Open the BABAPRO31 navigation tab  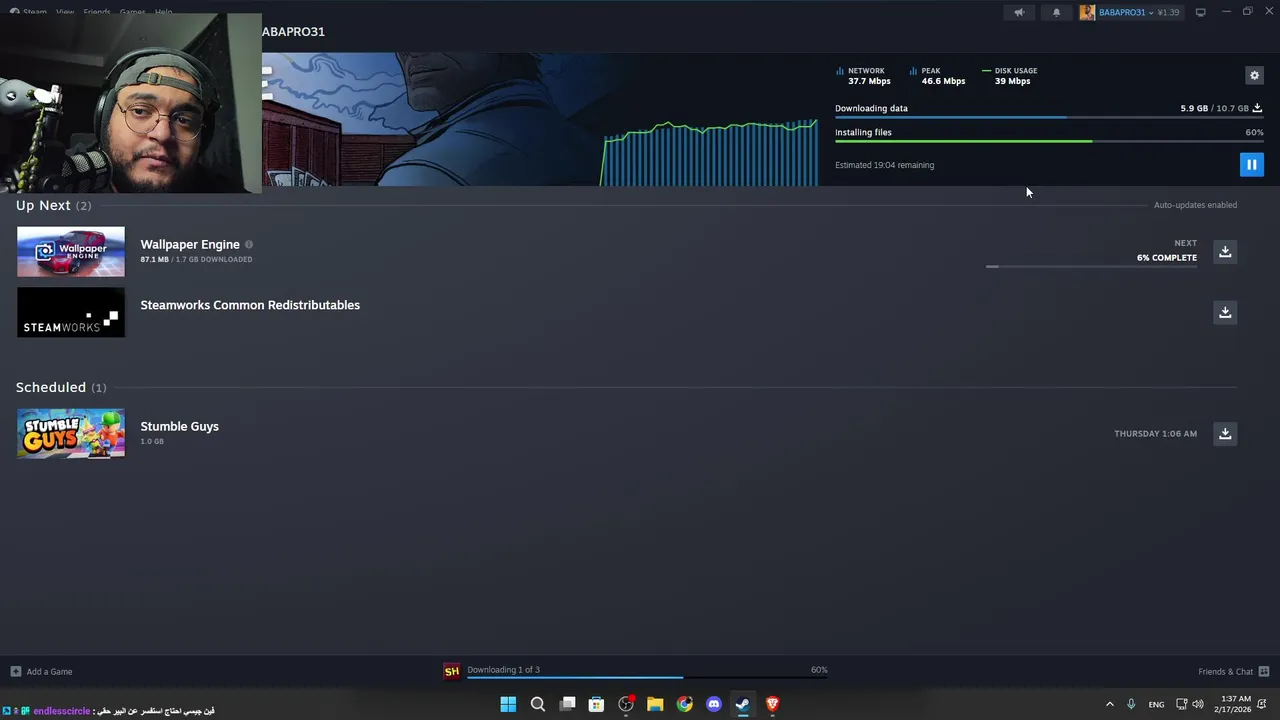click(293, 32)
